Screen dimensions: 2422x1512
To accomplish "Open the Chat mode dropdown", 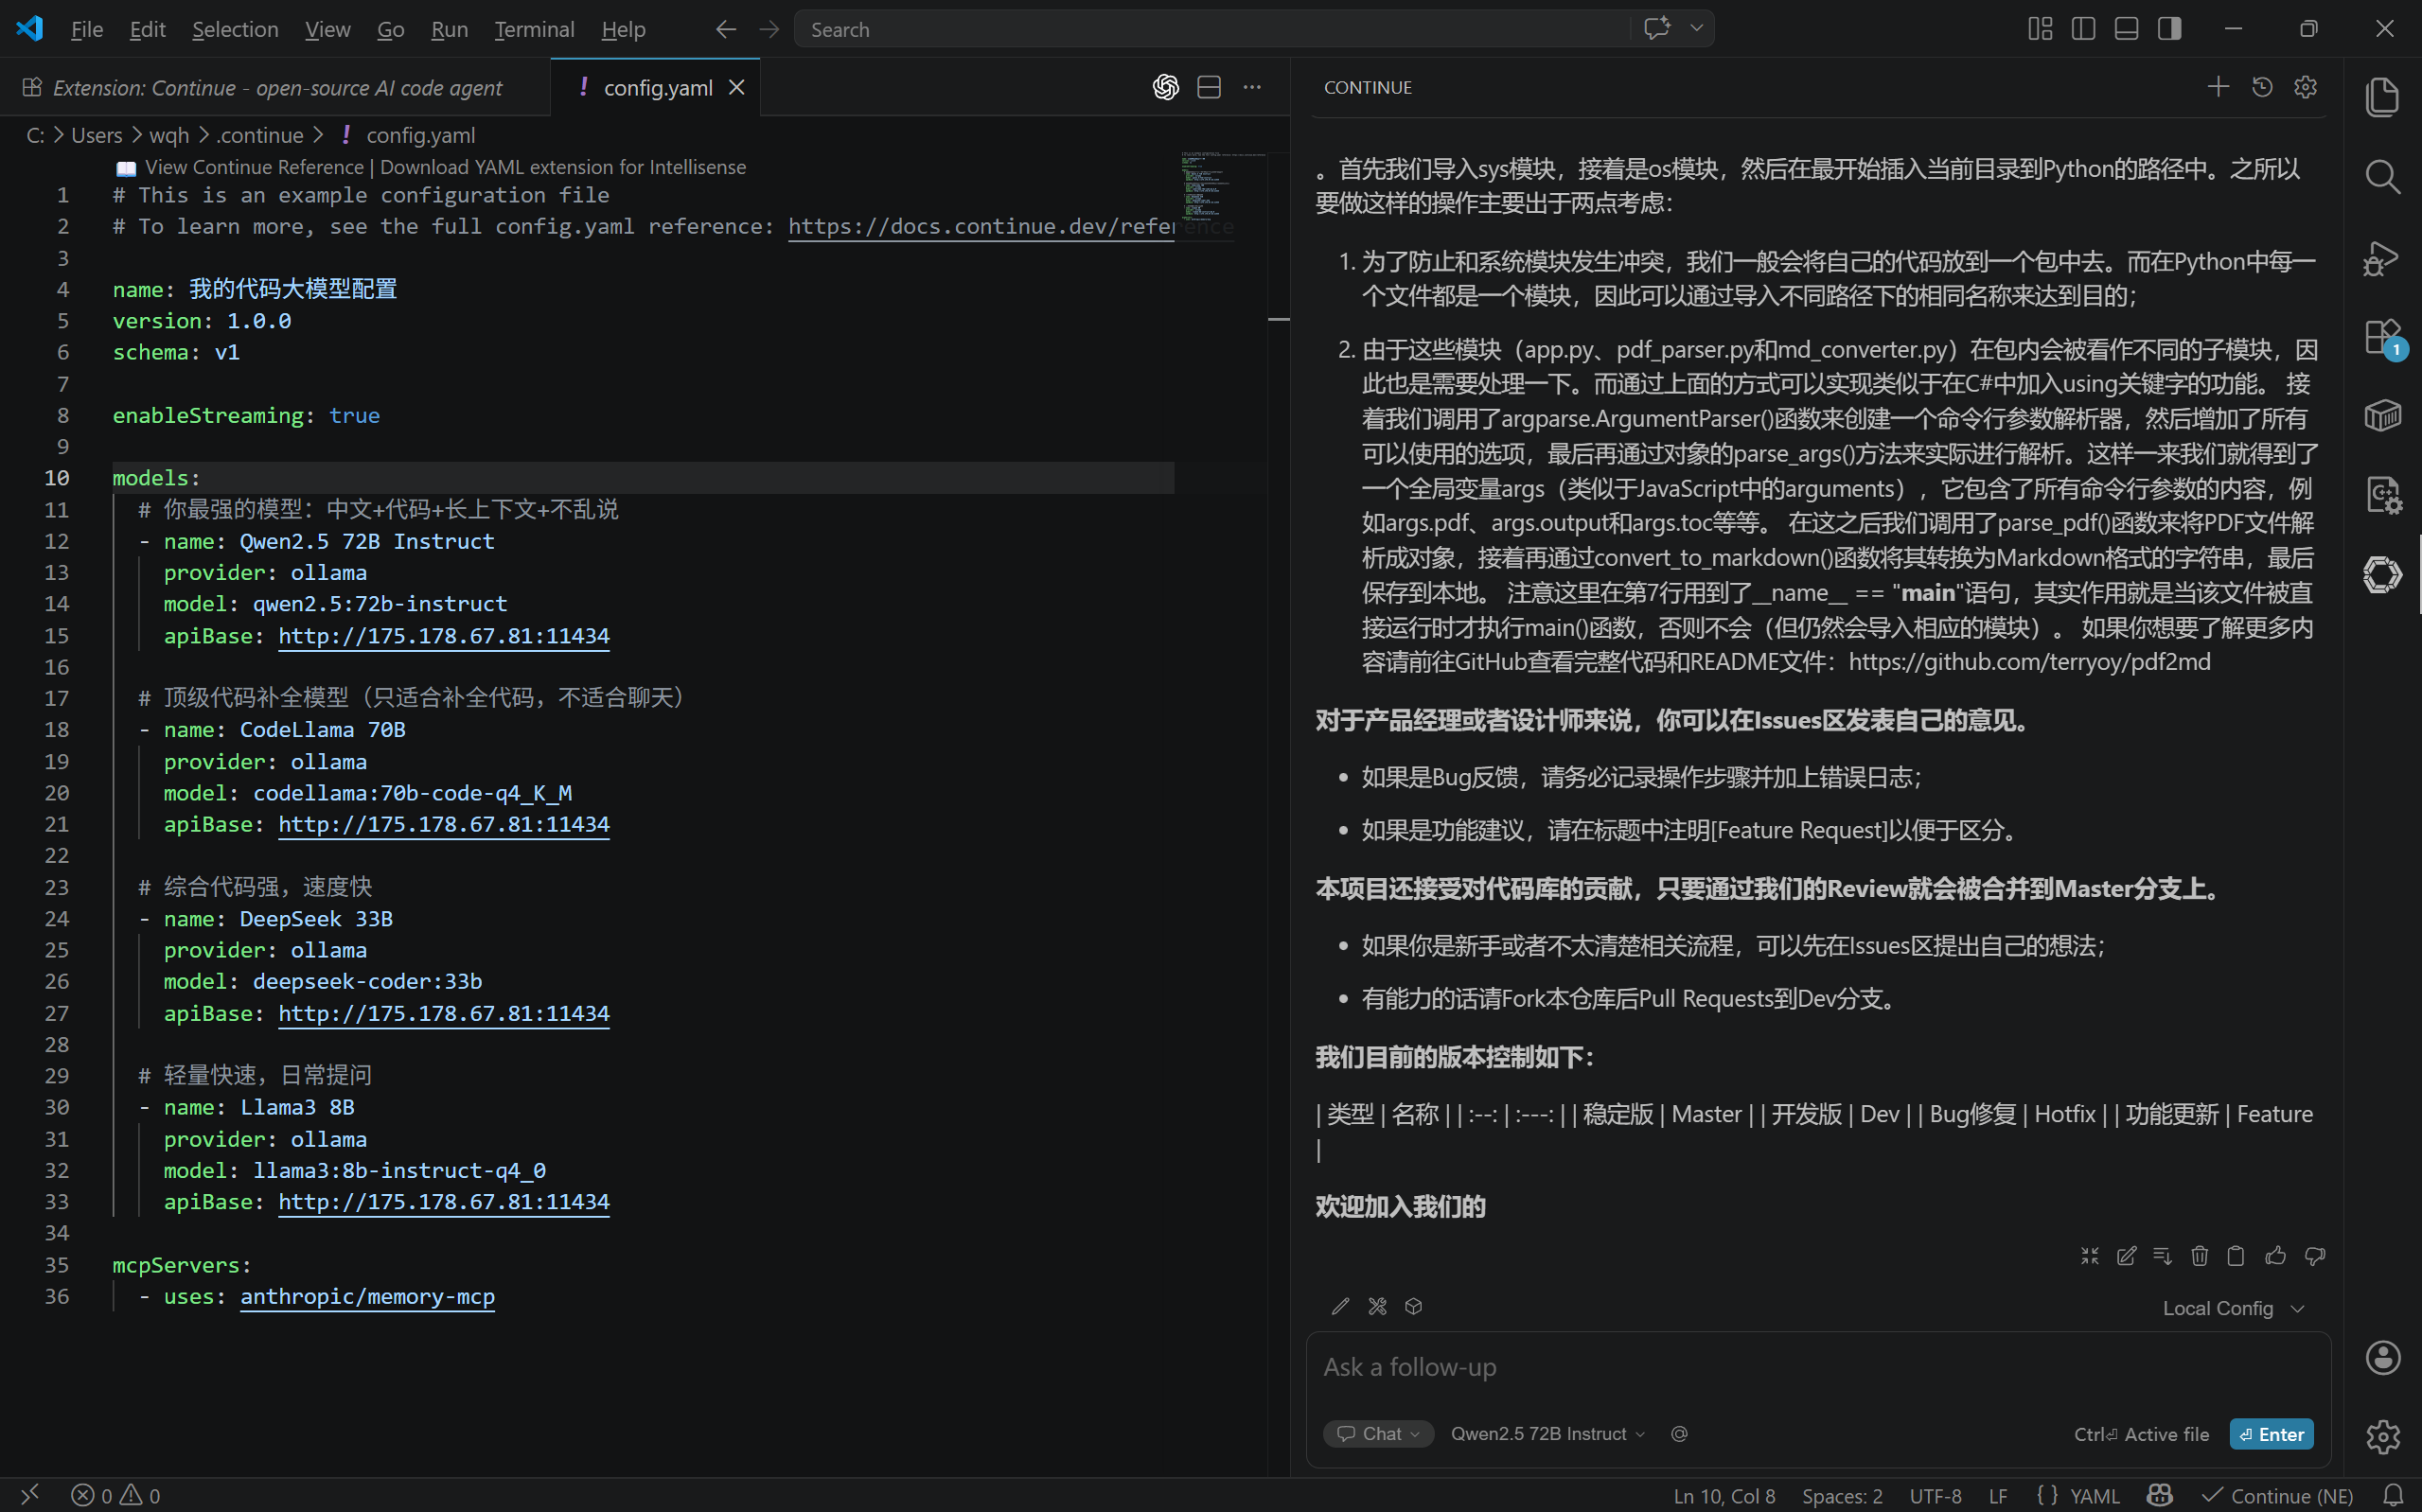I will pyautogui.click(x=1379, y=1433).
